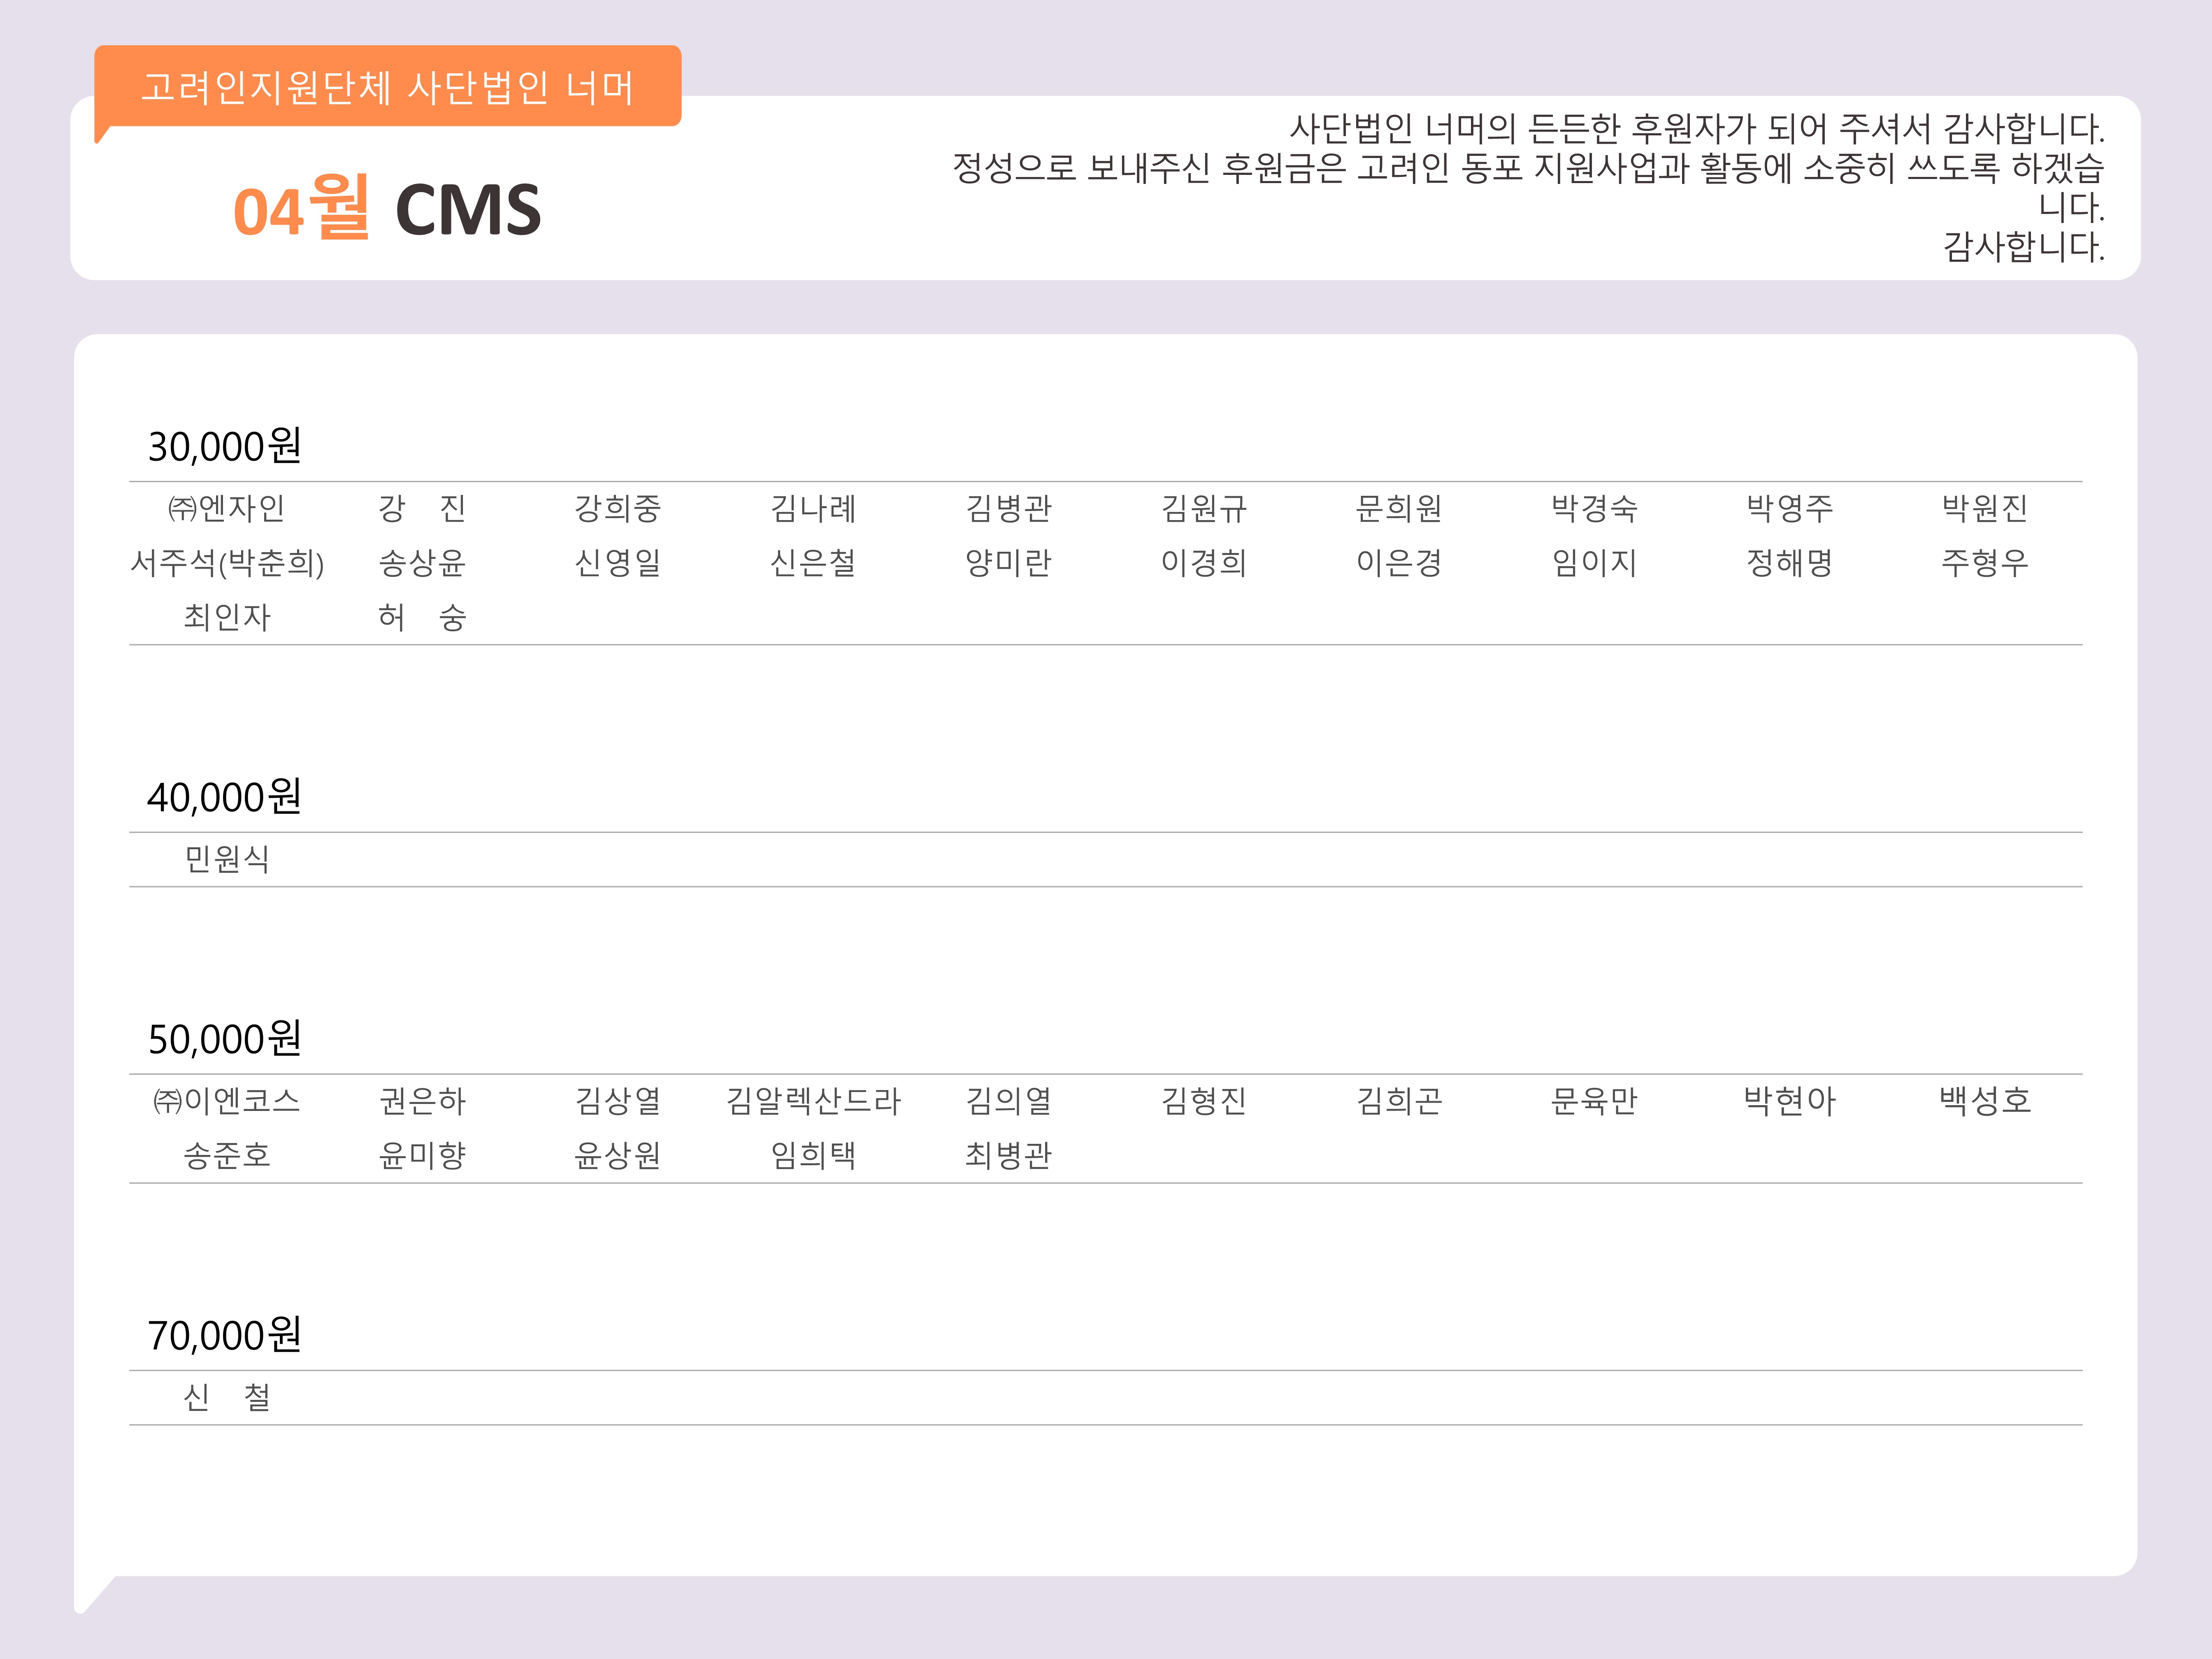Click the 70,000원 heading

(x=225, y=1335)
